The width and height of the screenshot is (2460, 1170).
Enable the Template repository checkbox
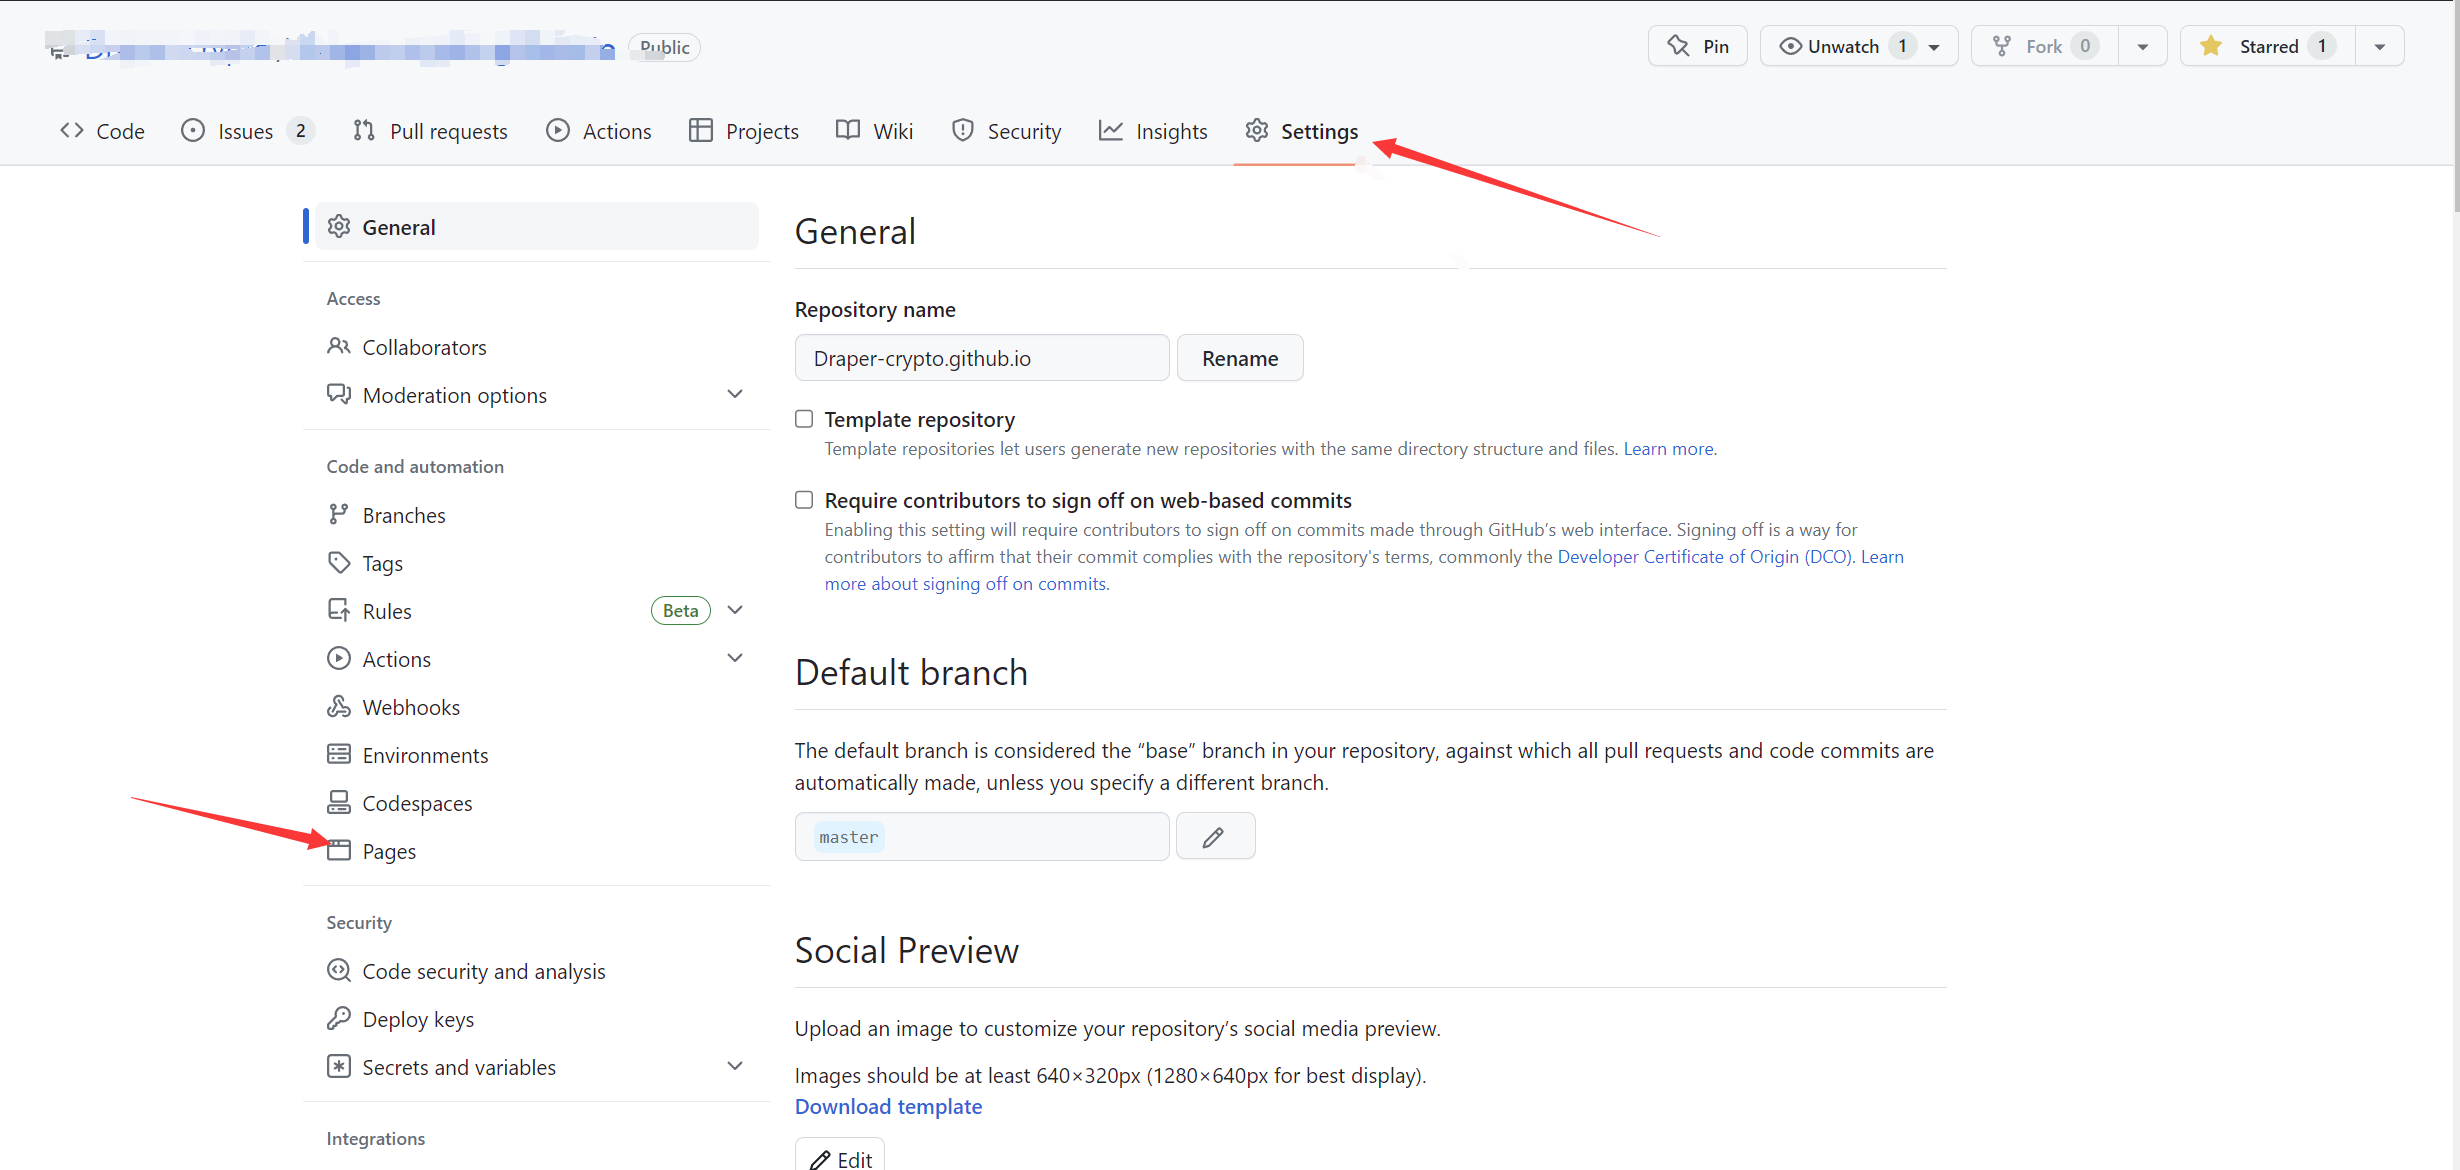coord(804,419)
